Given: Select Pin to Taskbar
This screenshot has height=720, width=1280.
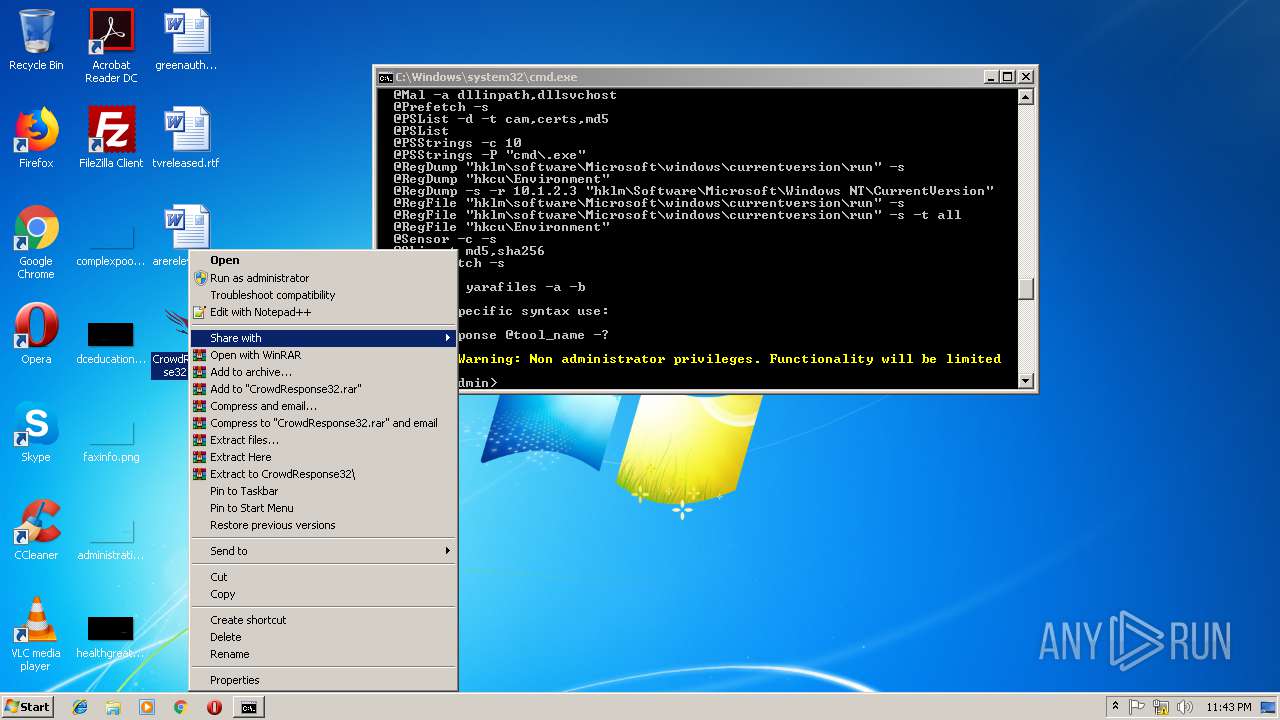Looking at the screenshot, I should click(324, 491).
